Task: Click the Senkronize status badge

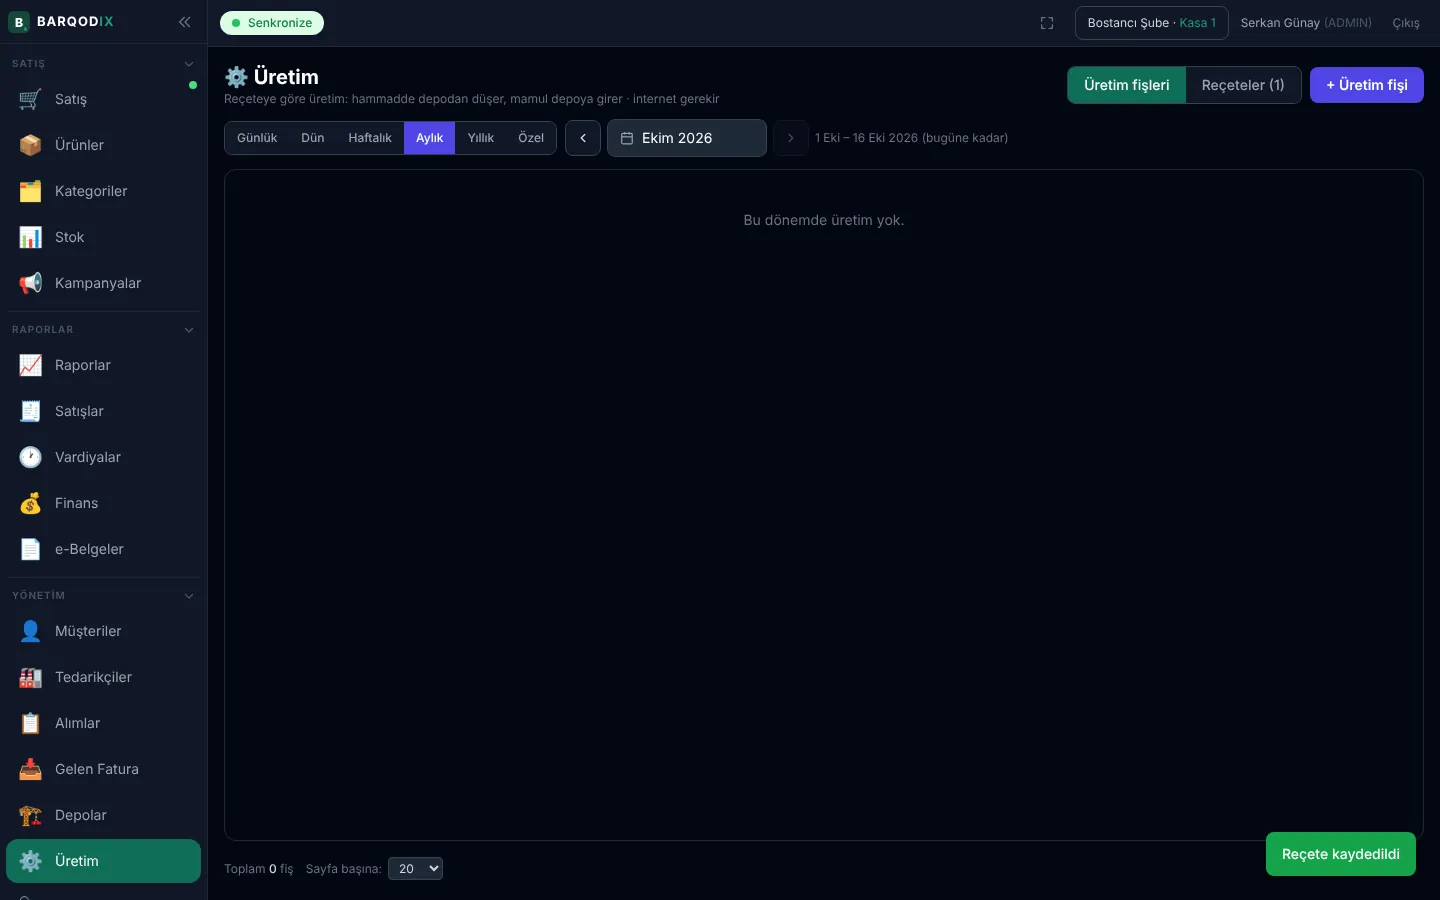Action: (272, 23)
